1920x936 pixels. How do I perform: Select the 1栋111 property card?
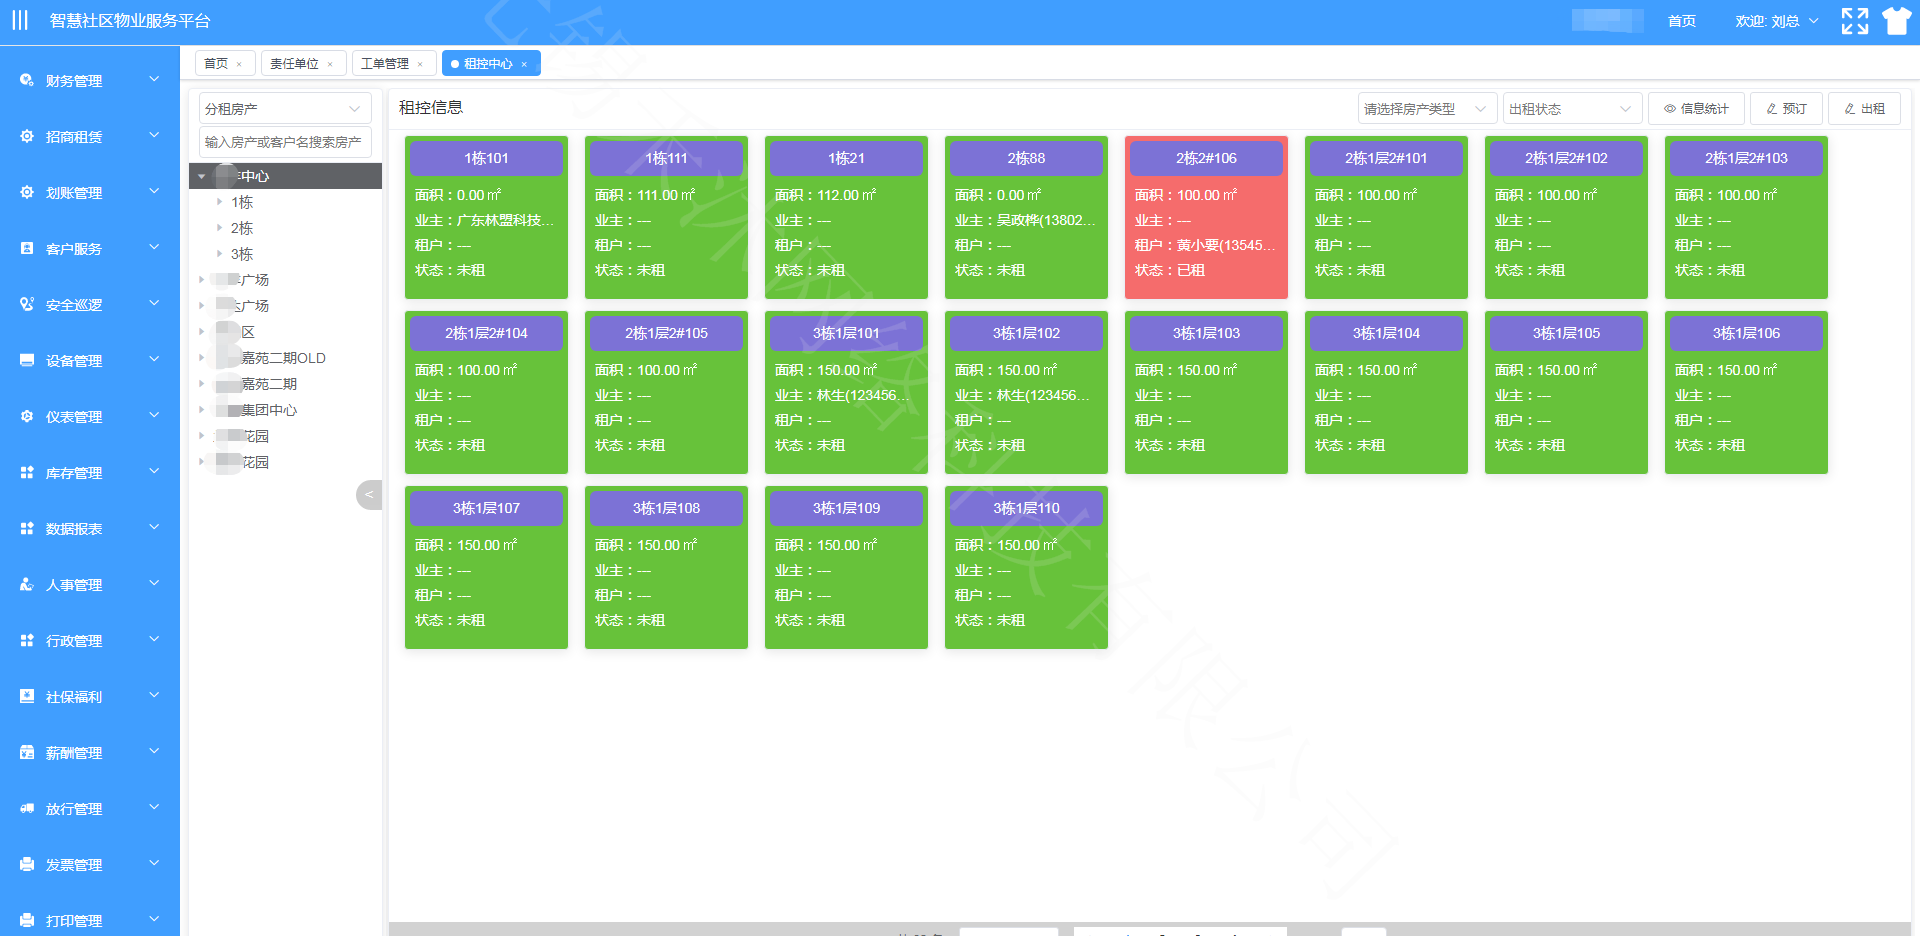pyautogui.click(x=666, y=217)
